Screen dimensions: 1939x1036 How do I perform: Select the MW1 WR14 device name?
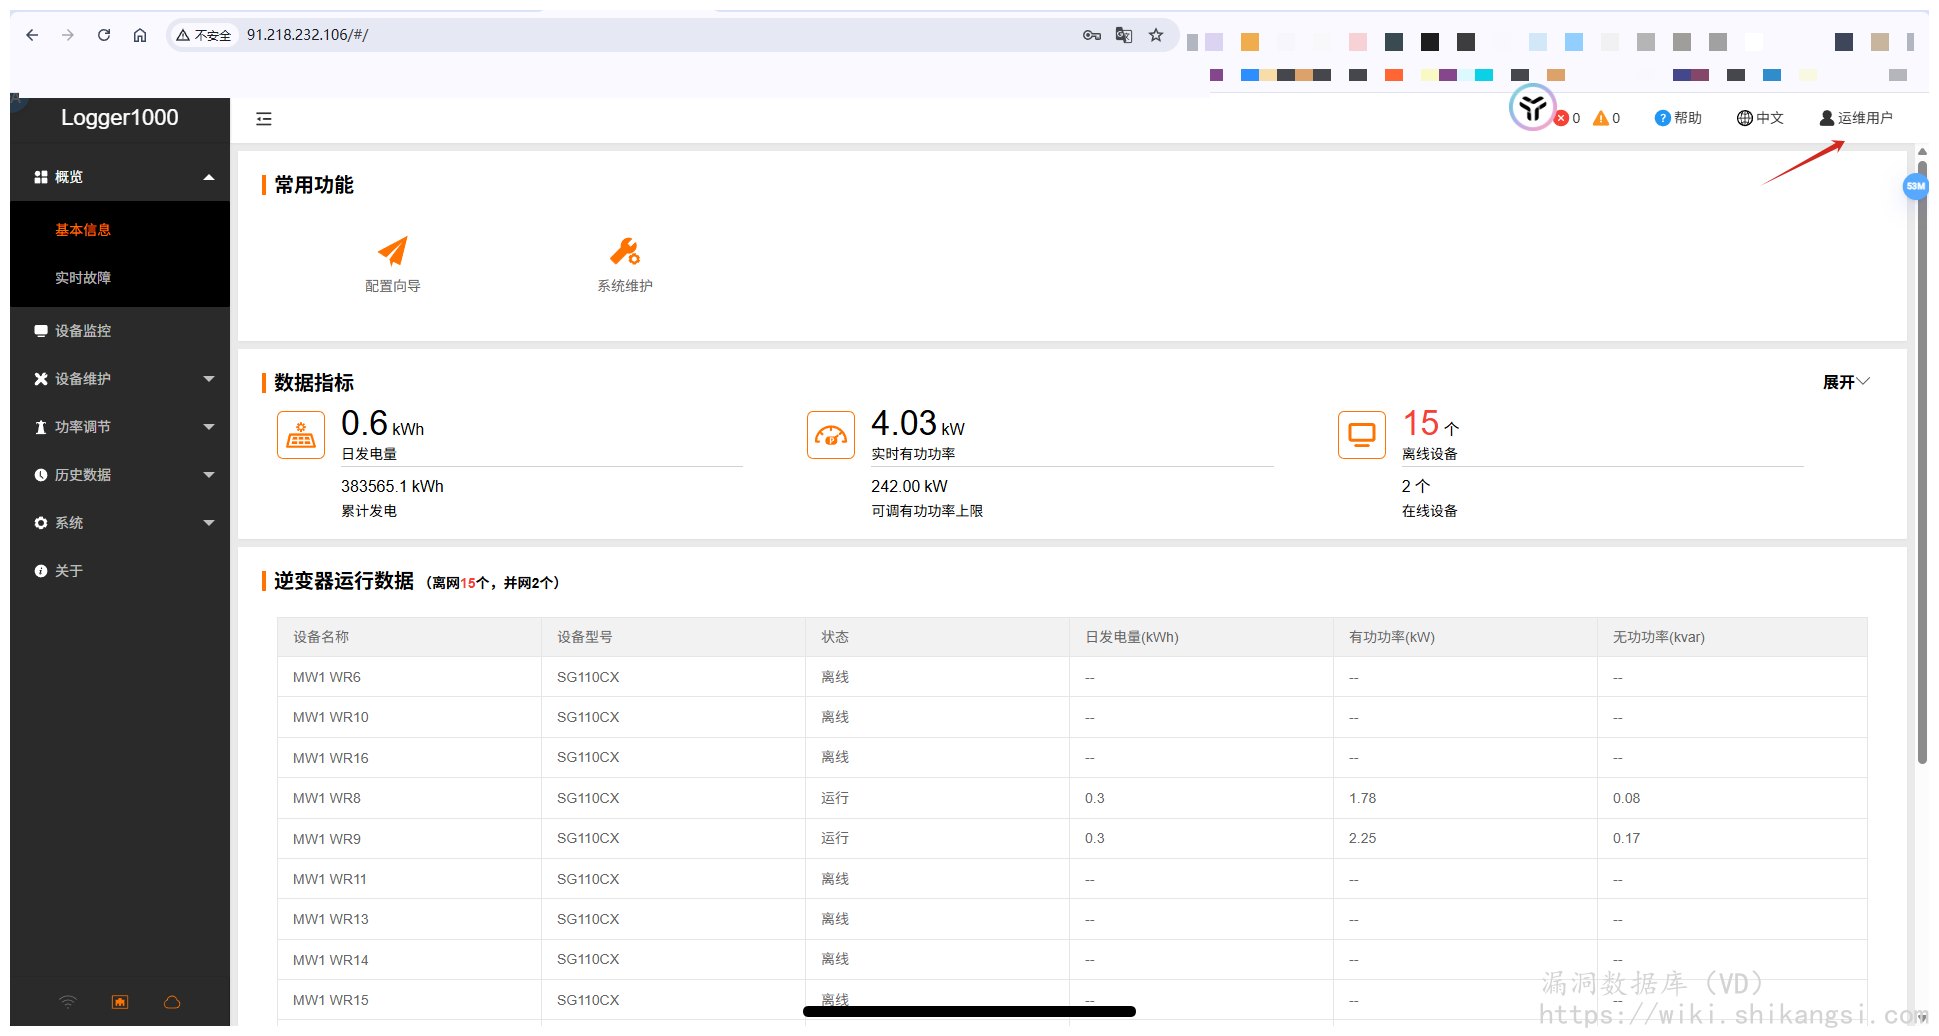331,960
